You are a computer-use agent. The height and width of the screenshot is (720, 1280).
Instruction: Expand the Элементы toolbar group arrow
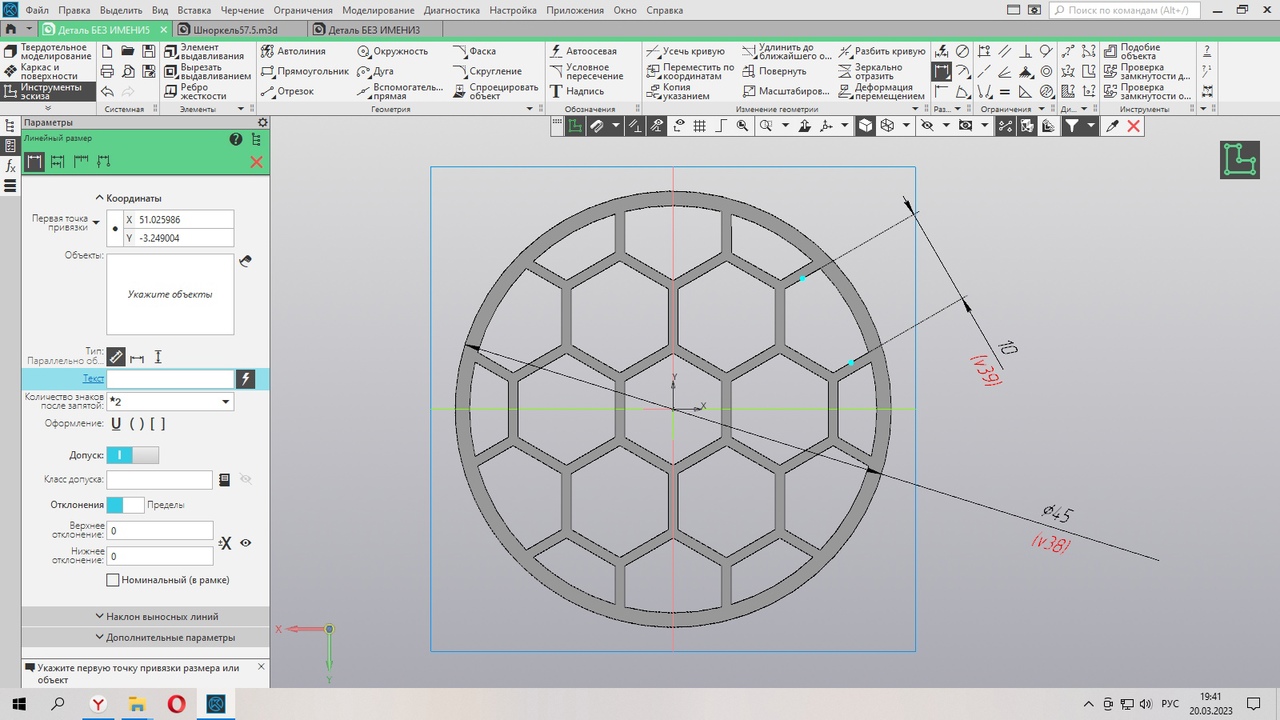[x=241, y=109]
